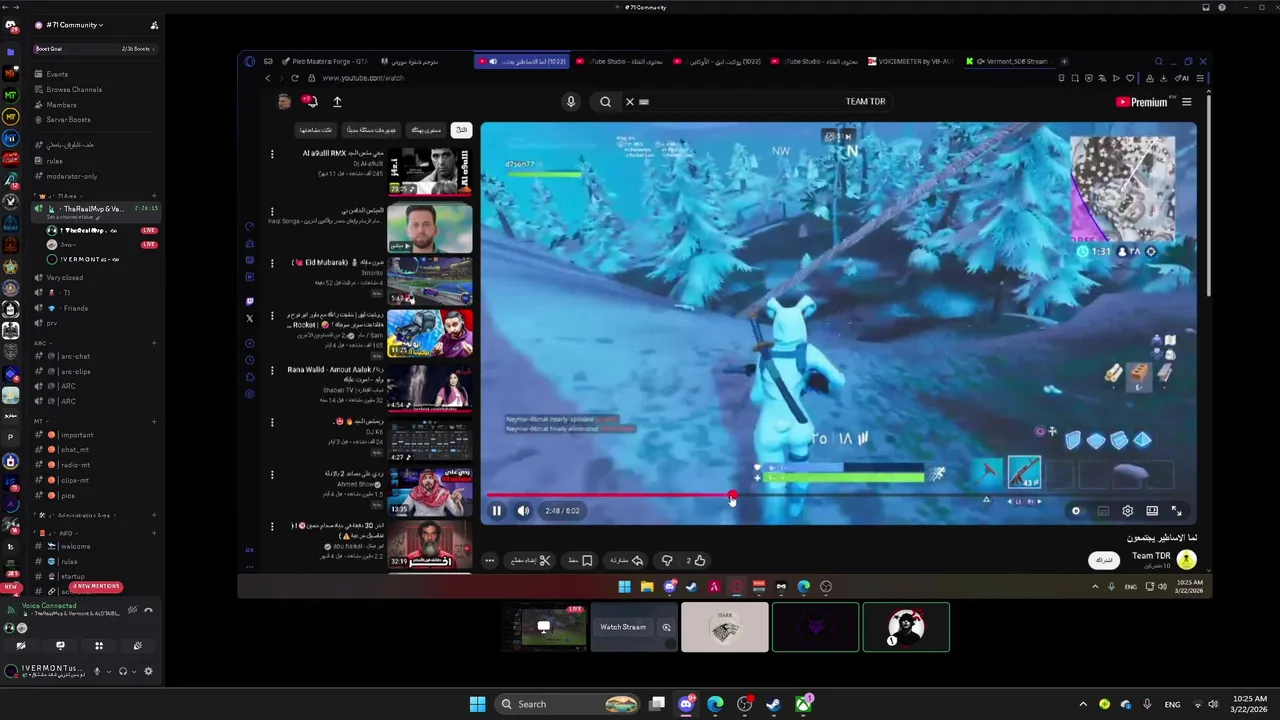Viewport: 1280px width, 720px height.
Task: Toggle screen sharing in Discord voice panel
Action: click(x=60, y=646)
